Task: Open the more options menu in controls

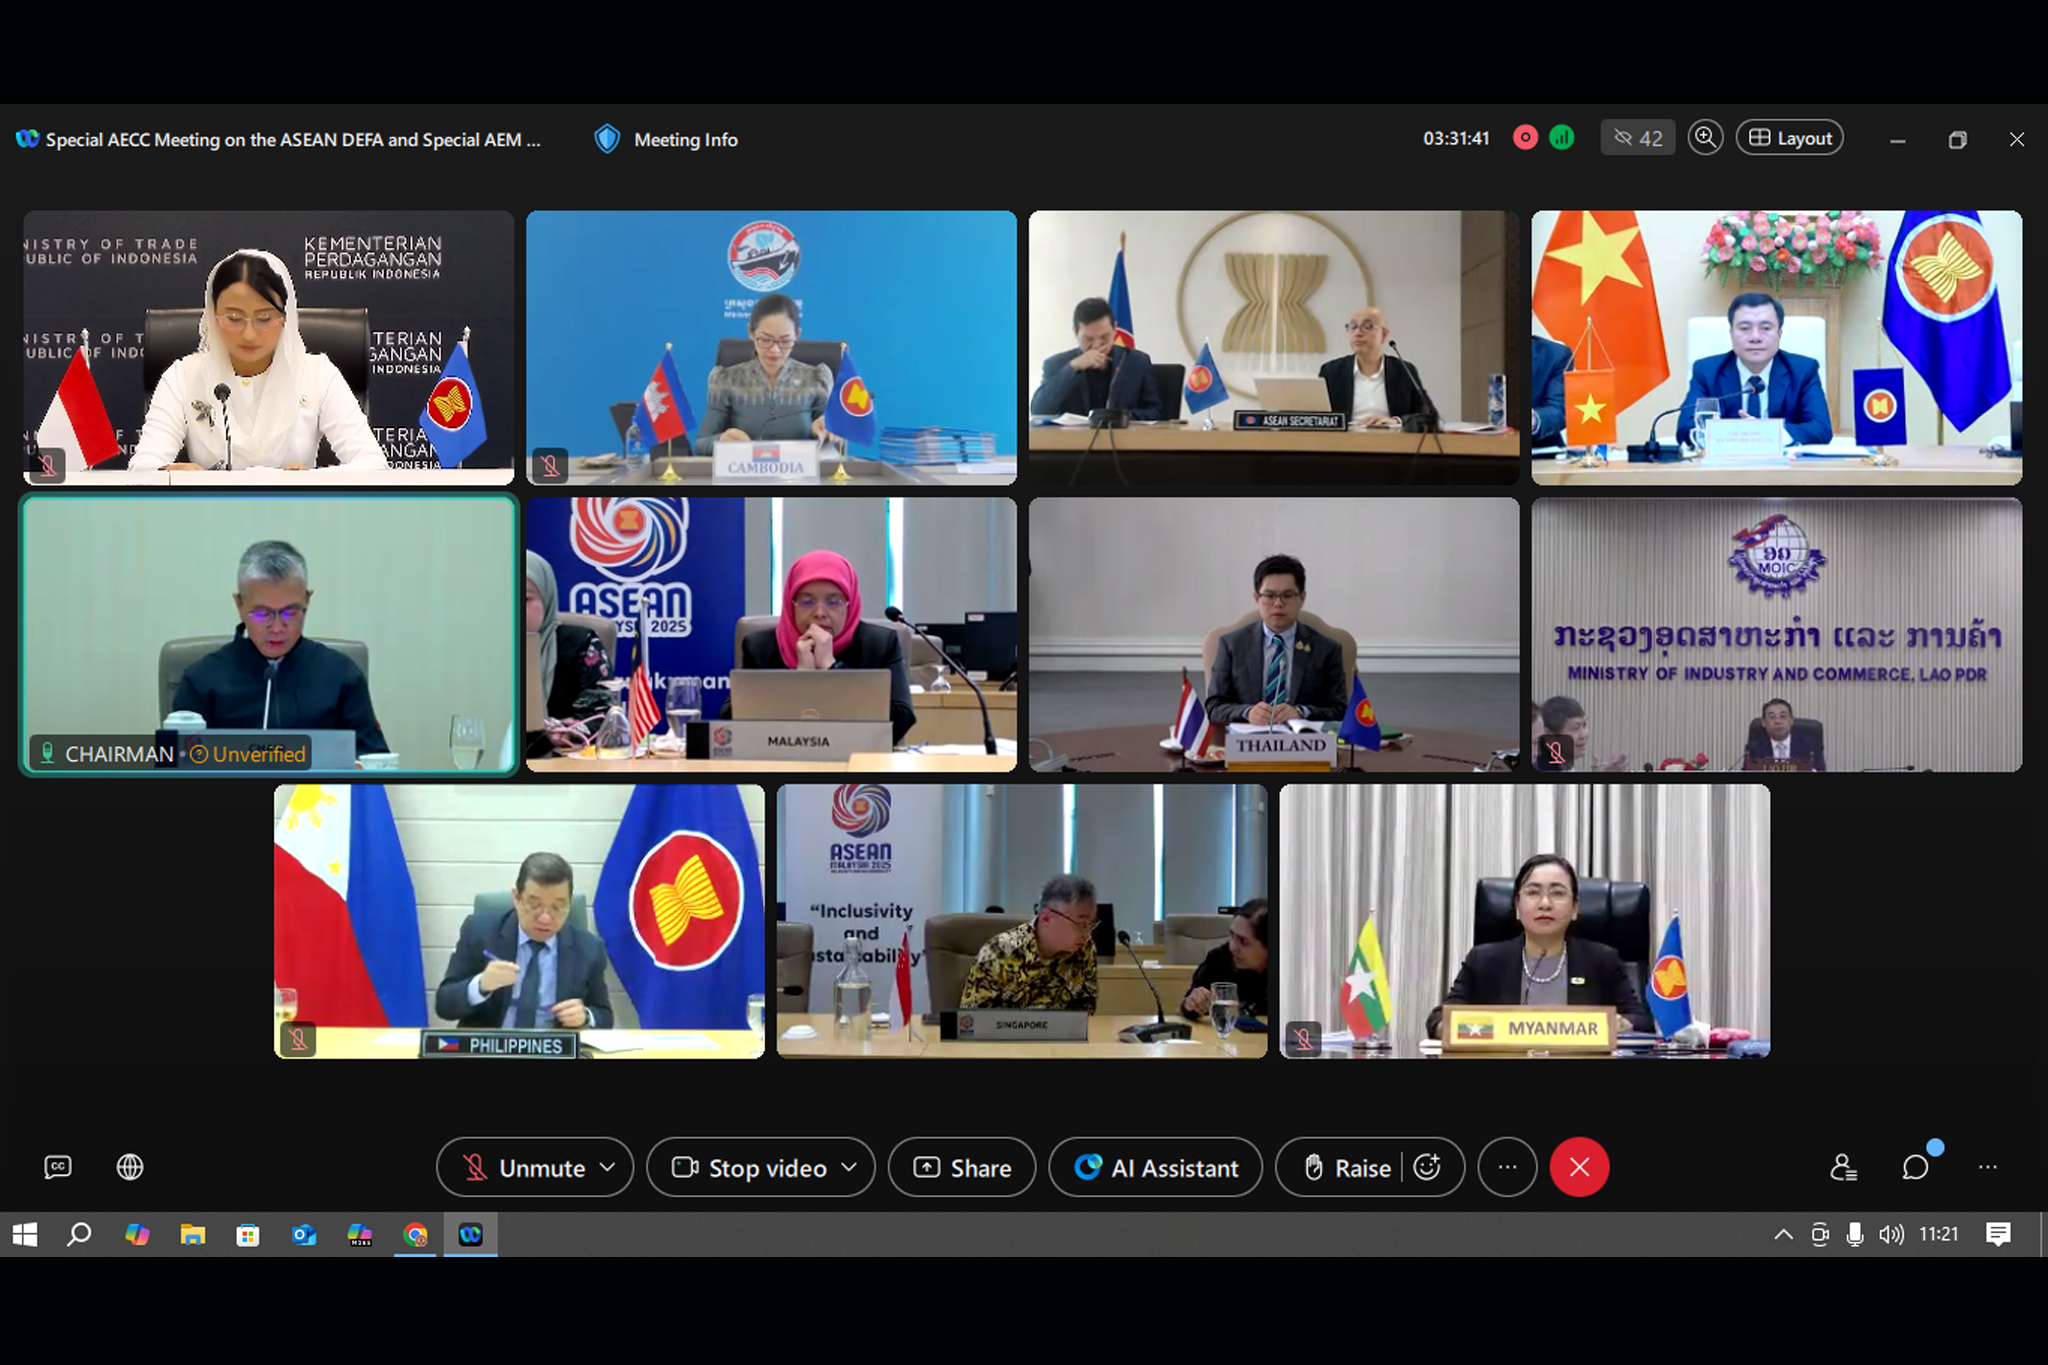Action: (1507, 1167)
